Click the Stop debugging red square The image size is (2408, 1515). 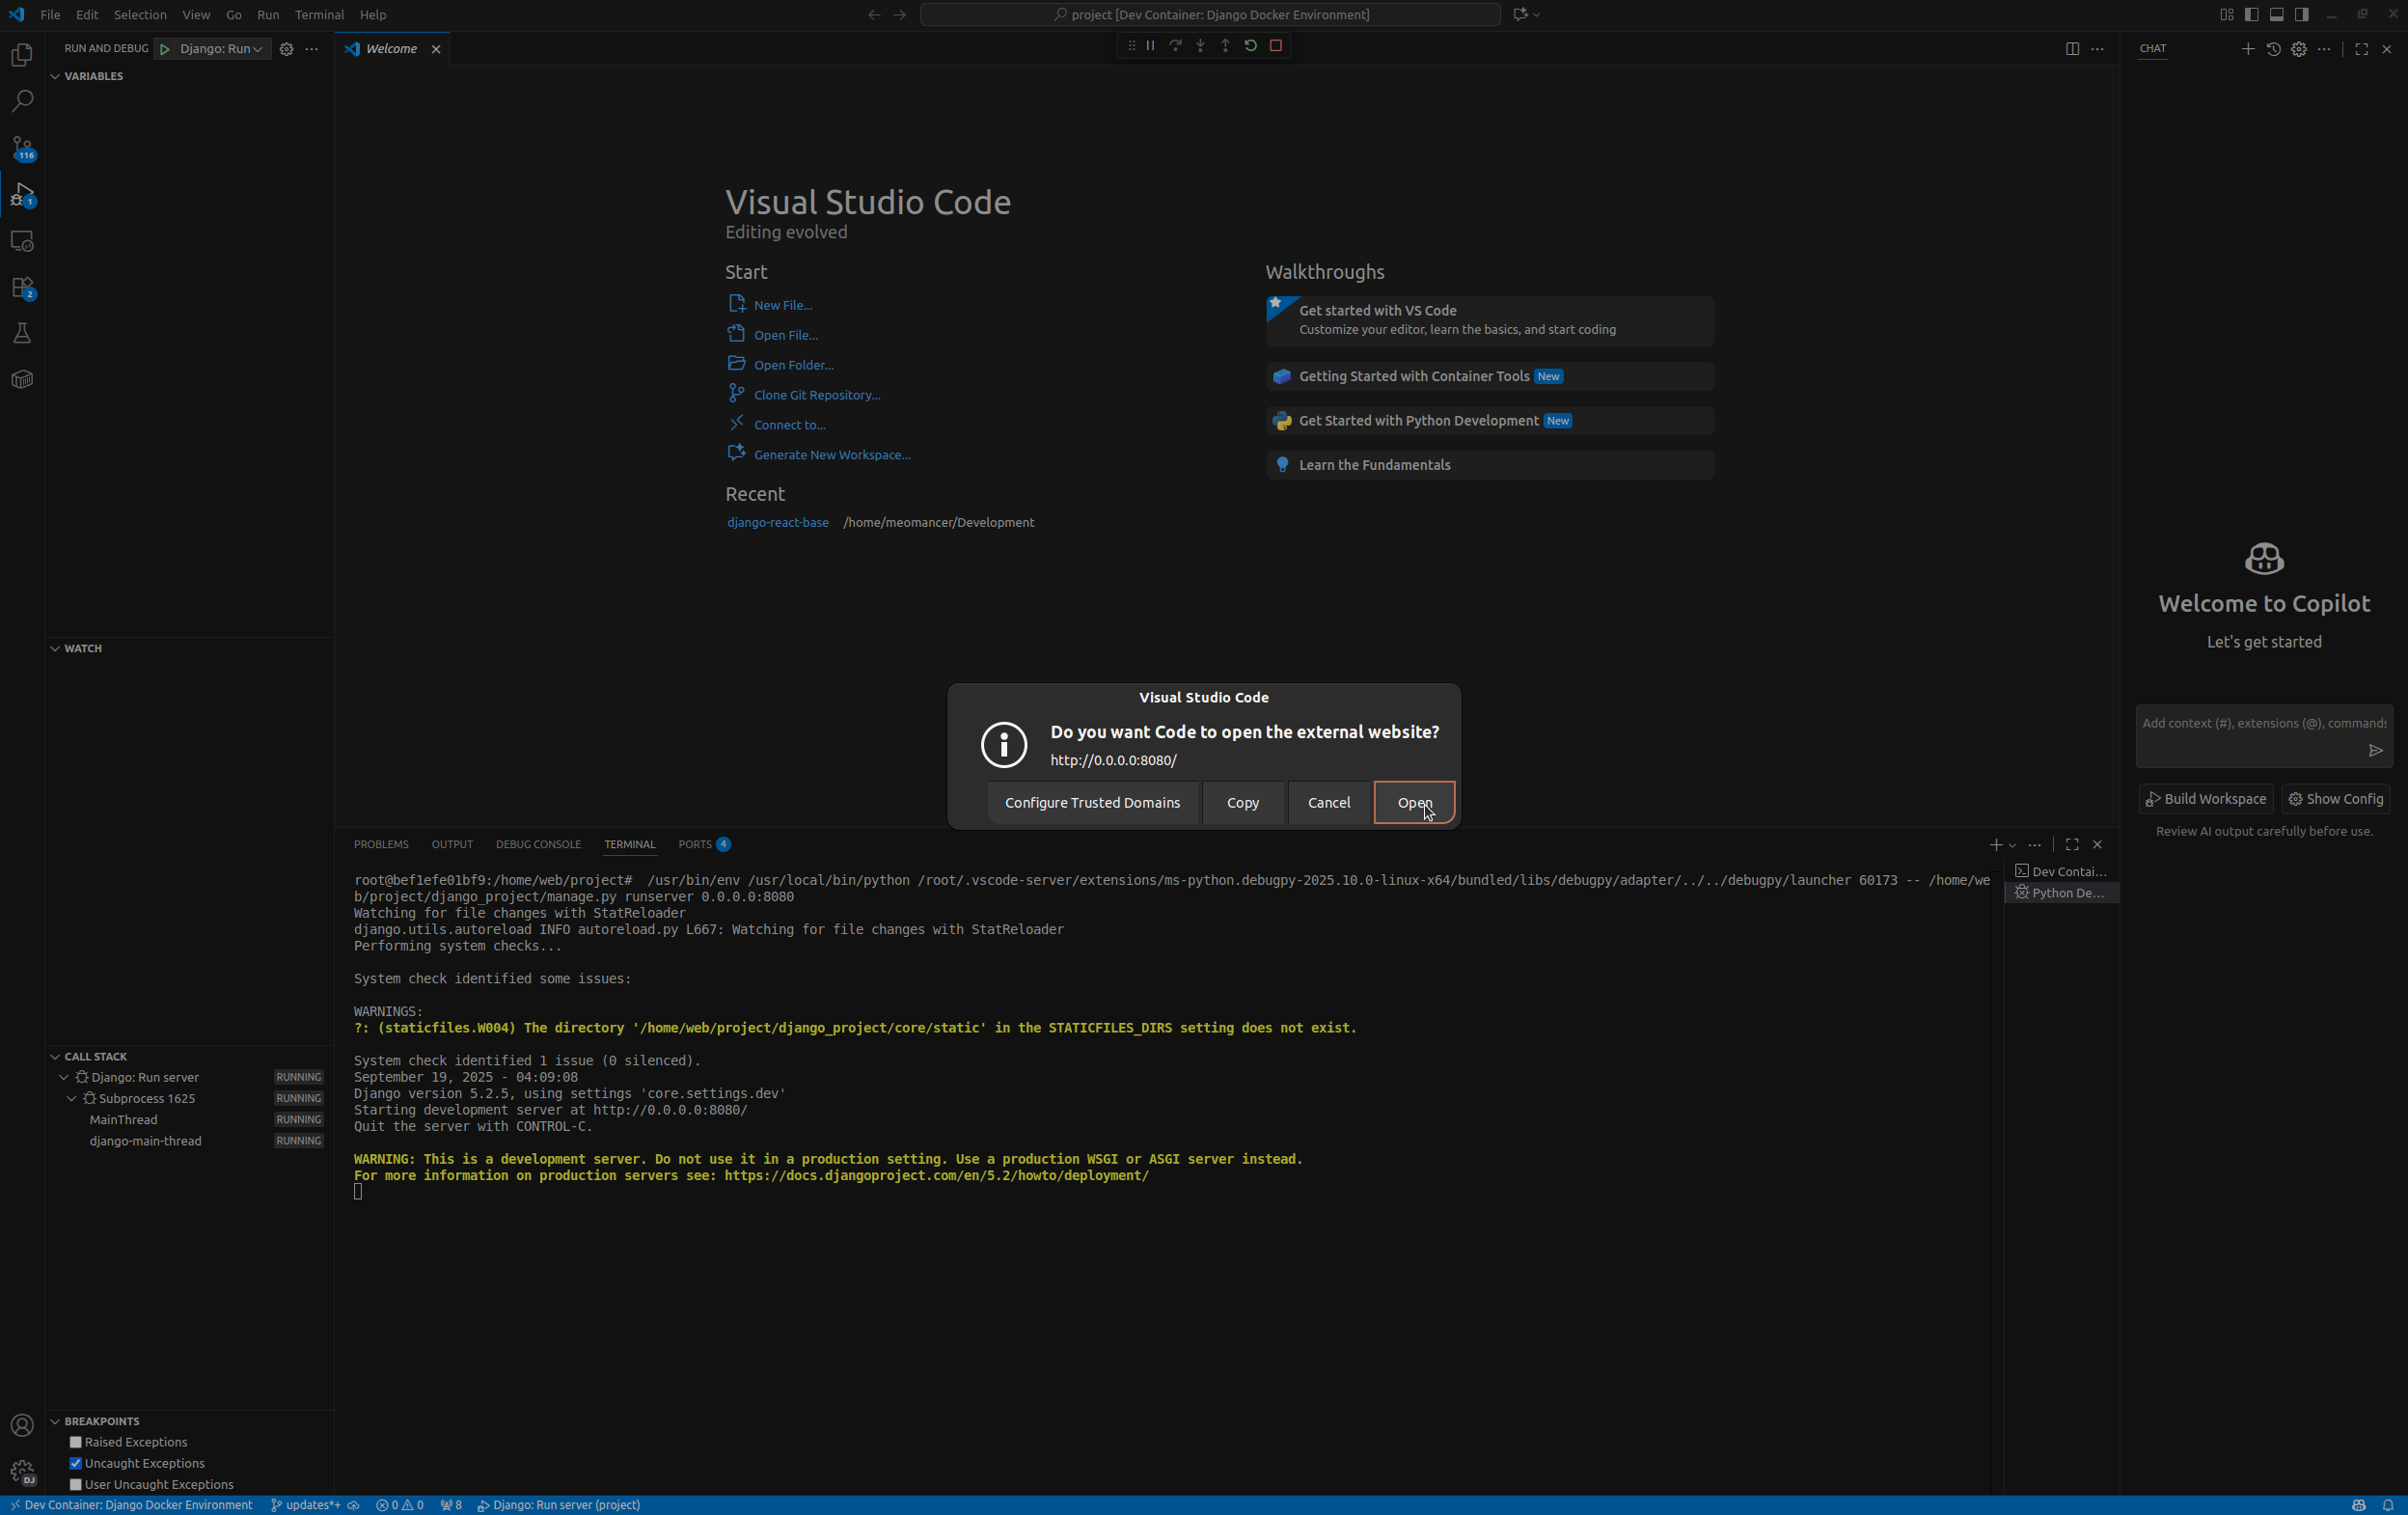pyautogui.click(x=1275, y=46)
